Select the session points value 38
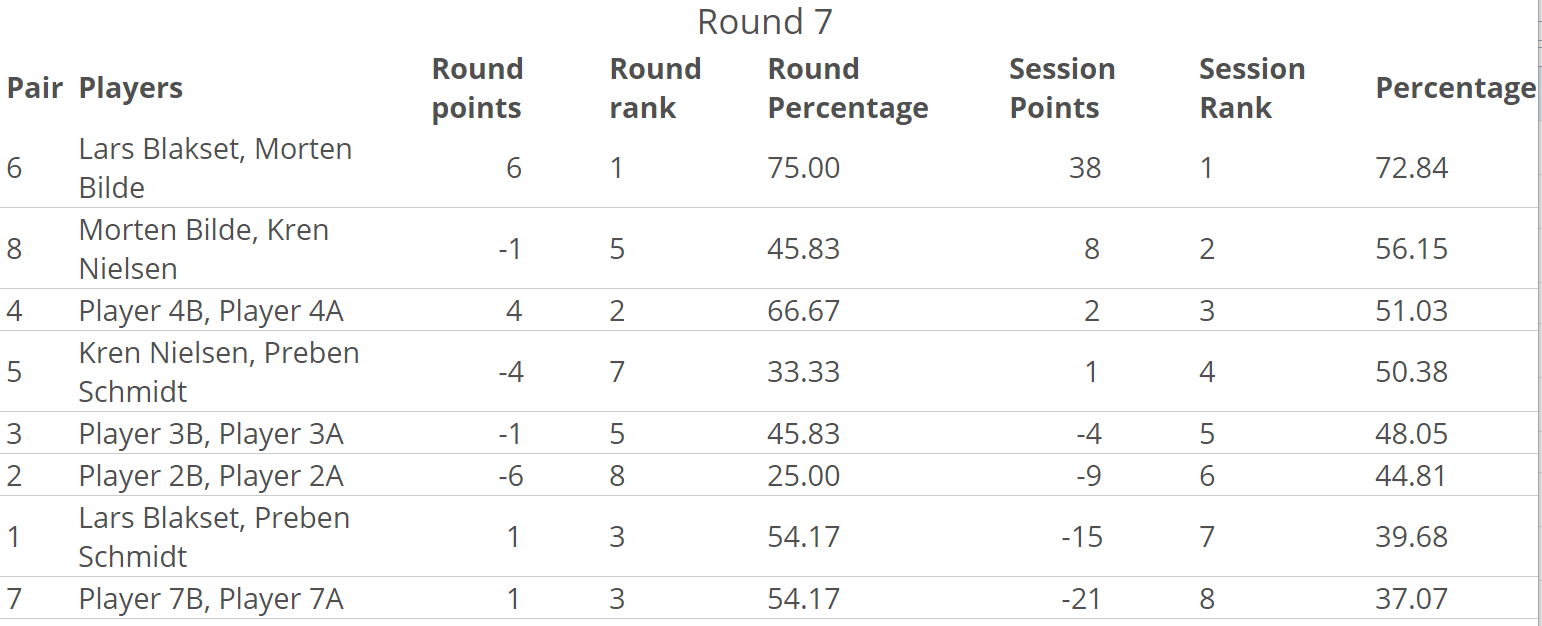 click(1084, 168)
